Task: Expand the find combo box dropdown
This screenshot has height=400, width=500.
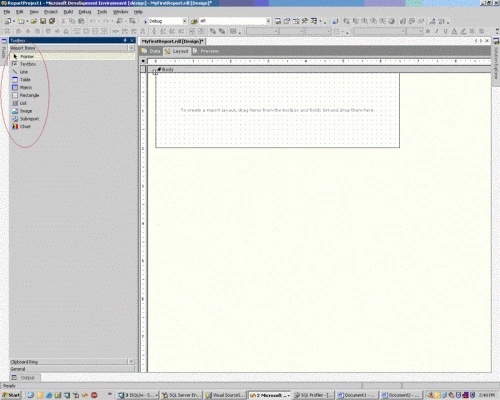Action: (x=268, y=21)
